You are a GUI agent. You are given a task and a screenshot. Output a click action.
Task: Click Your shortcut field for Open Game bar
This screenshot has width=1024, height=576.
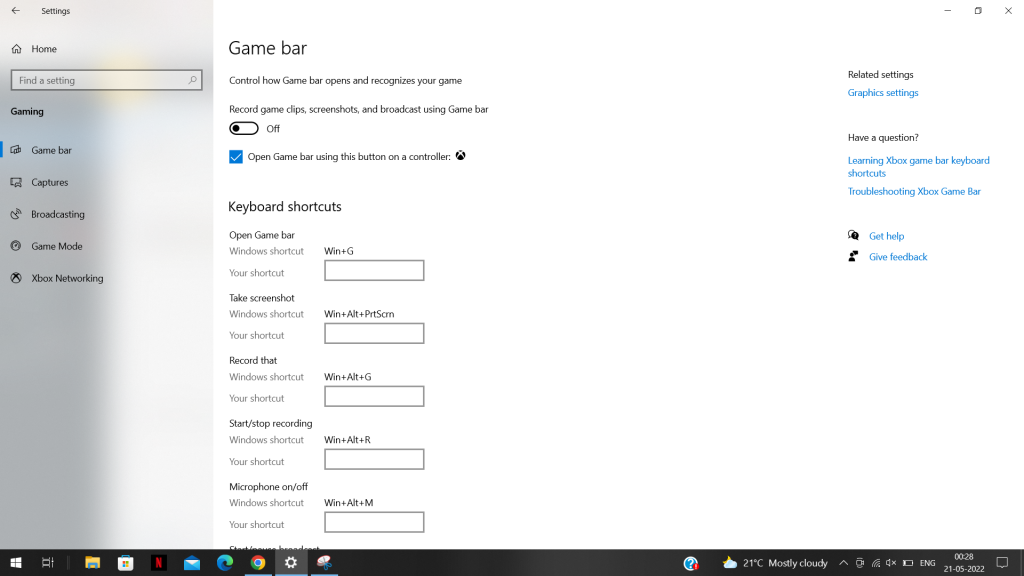pos(374,271)
